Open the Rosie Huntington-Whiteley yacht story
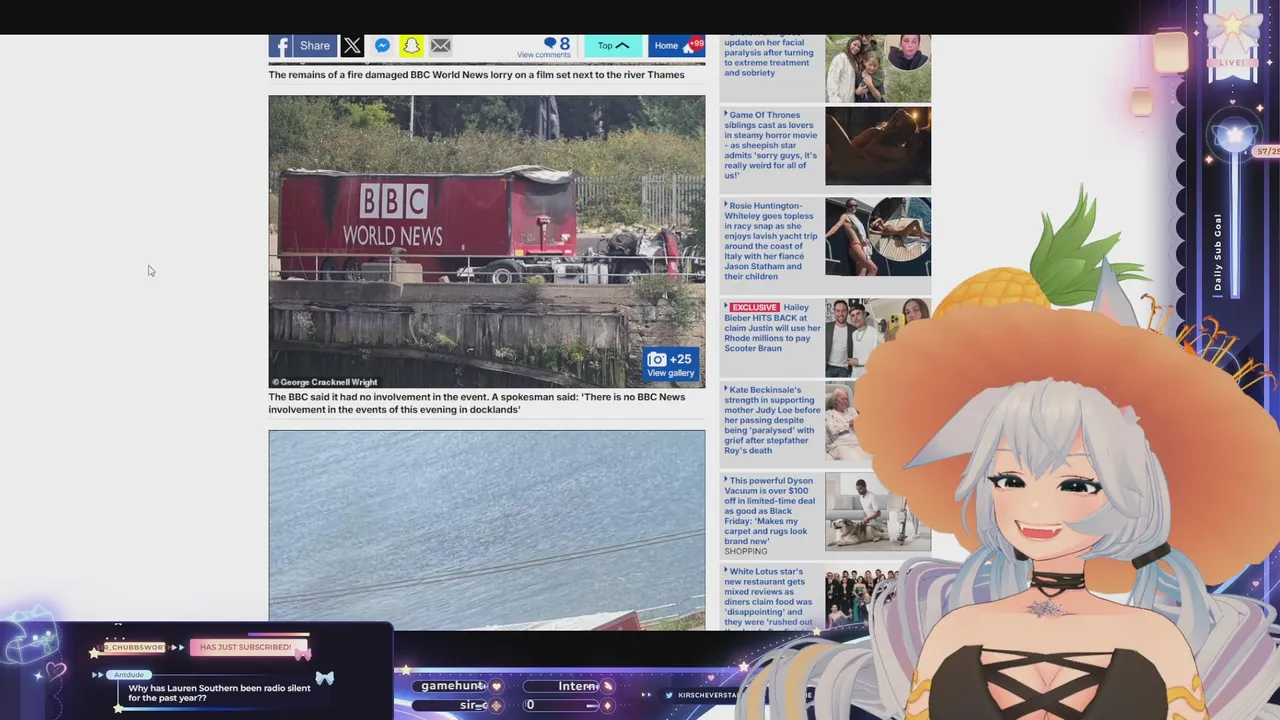 pyautogui.click(x=771, y=241)
